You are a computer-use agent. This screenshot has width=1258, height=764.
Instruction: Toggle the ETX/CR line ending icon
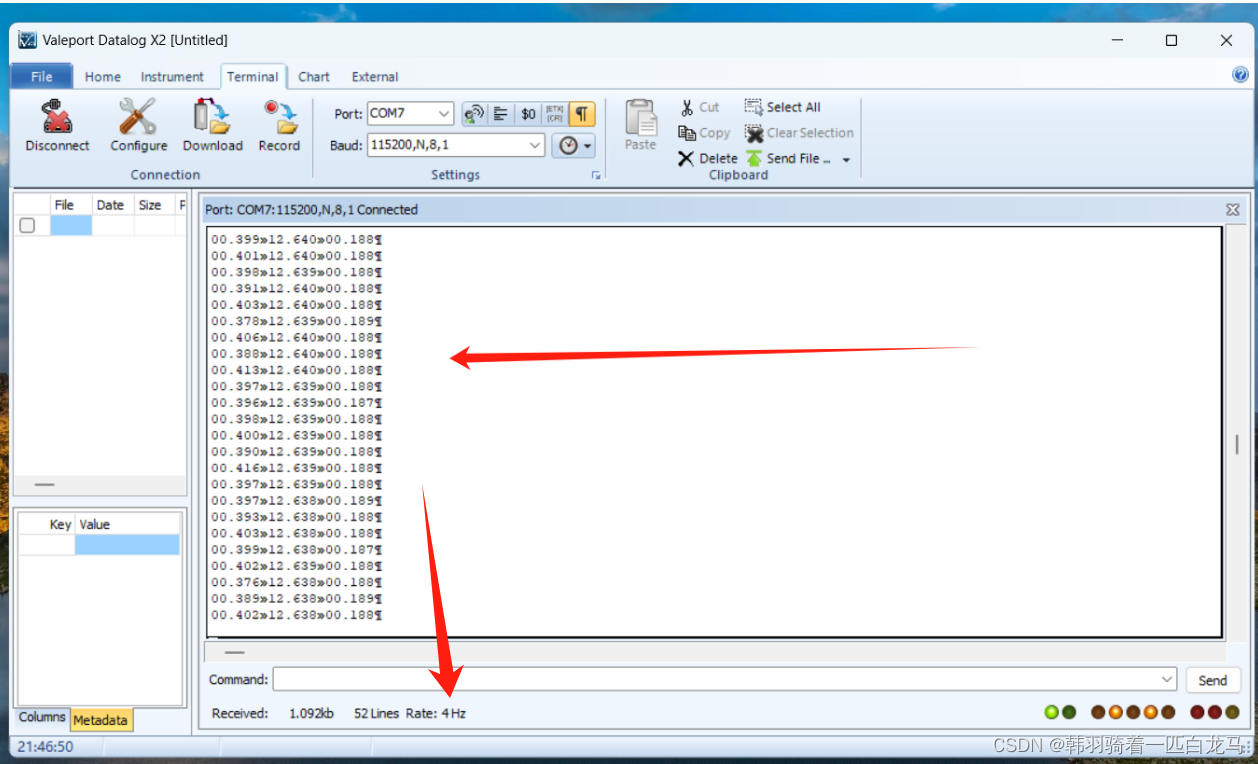point(555,114)
